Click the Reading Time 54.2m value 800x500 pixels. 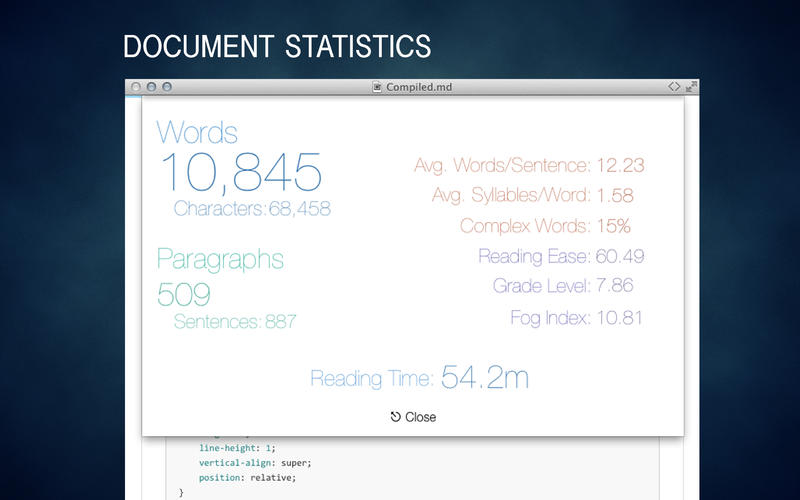(484, 377)
